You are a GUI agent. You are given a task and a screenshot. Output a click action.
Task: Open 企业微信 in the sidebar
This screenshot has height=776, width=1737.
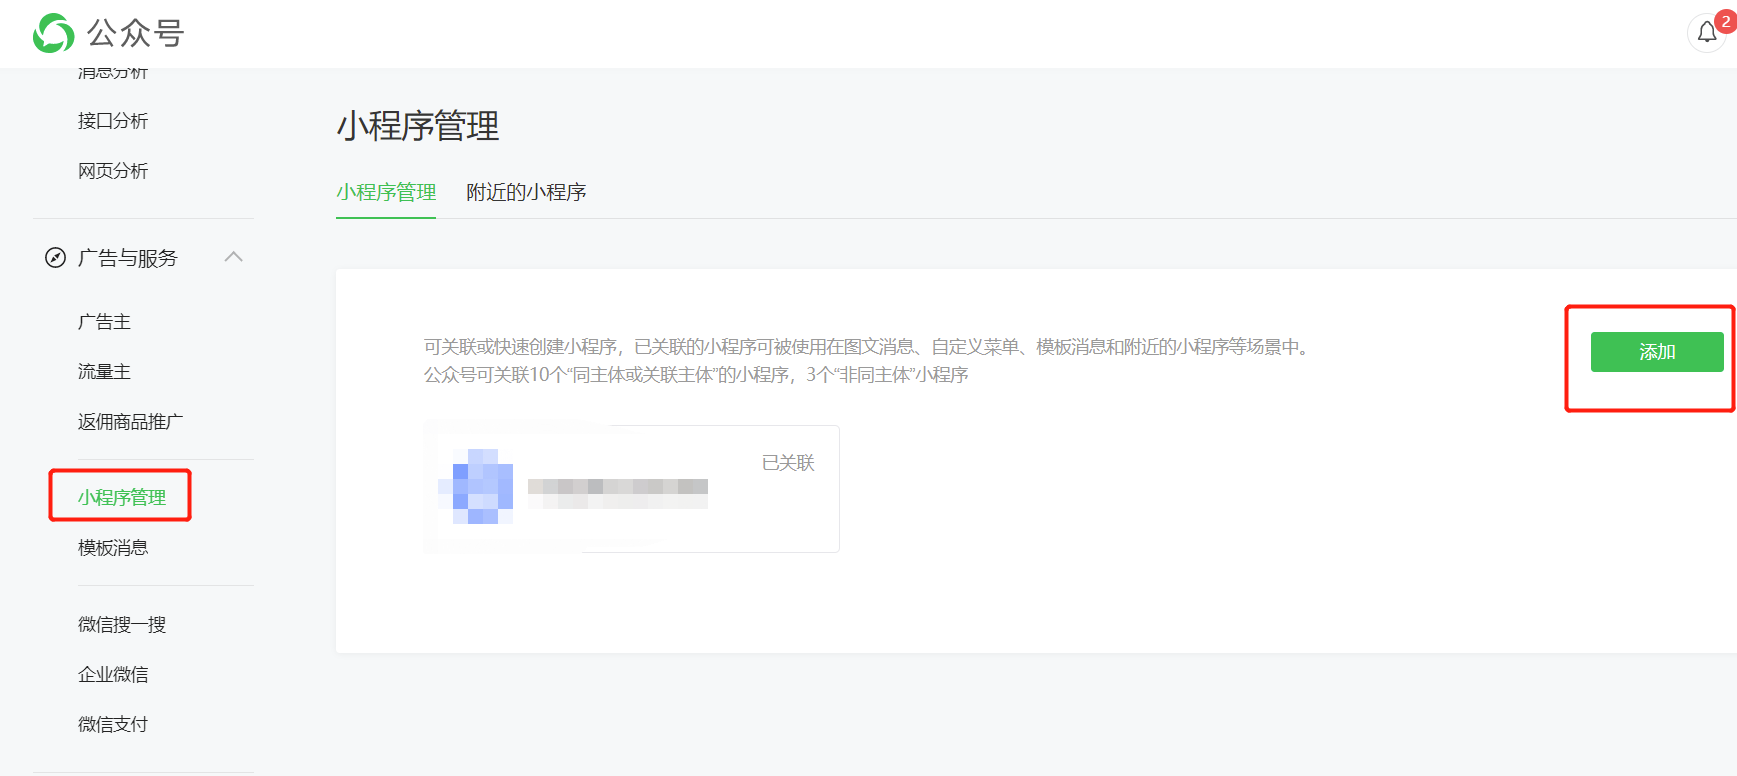pos(113,675)
